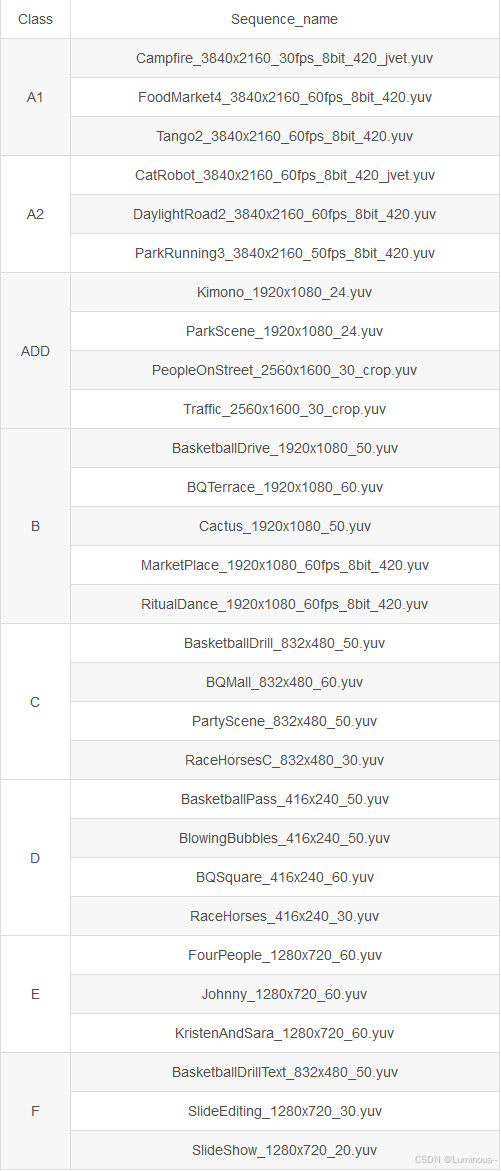Select the Campfire_3840x2160_30fps_8bit_420_jvet.yuv row
The height and width of the screenshot is (1171, 501).
click(284, 58)
